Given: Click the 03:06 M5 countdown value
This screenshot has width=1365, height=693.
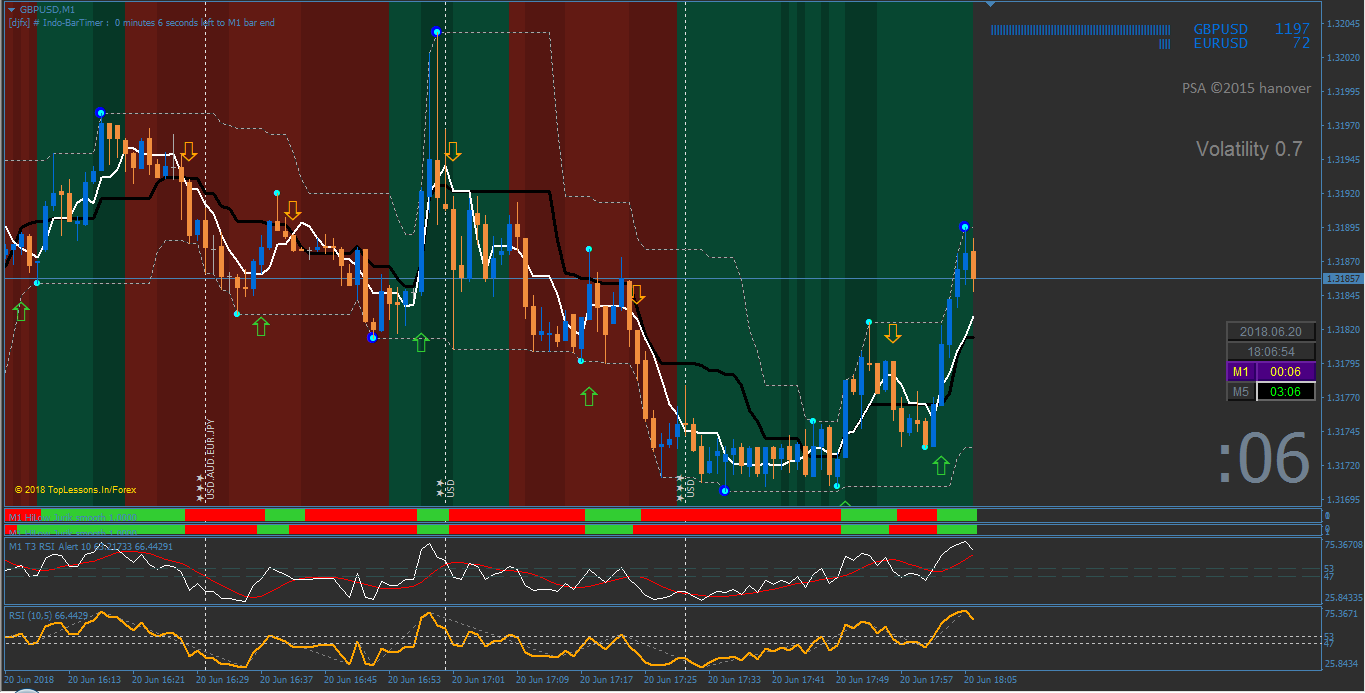Looking at the screenshot, I should (x=1285, y=392).
